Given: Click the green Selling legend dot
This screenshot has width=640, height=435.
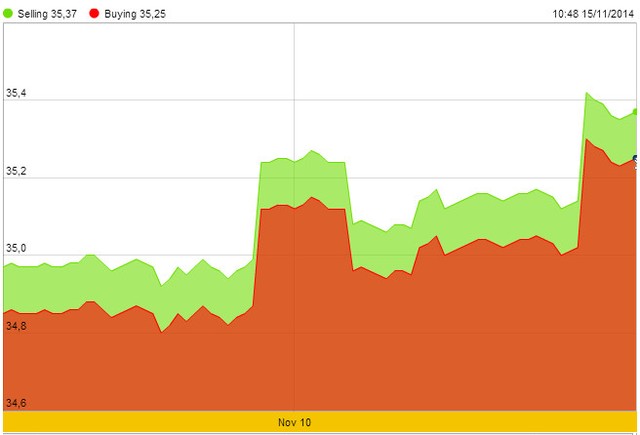Looking at the screenshot, I should tap(8, 15).
